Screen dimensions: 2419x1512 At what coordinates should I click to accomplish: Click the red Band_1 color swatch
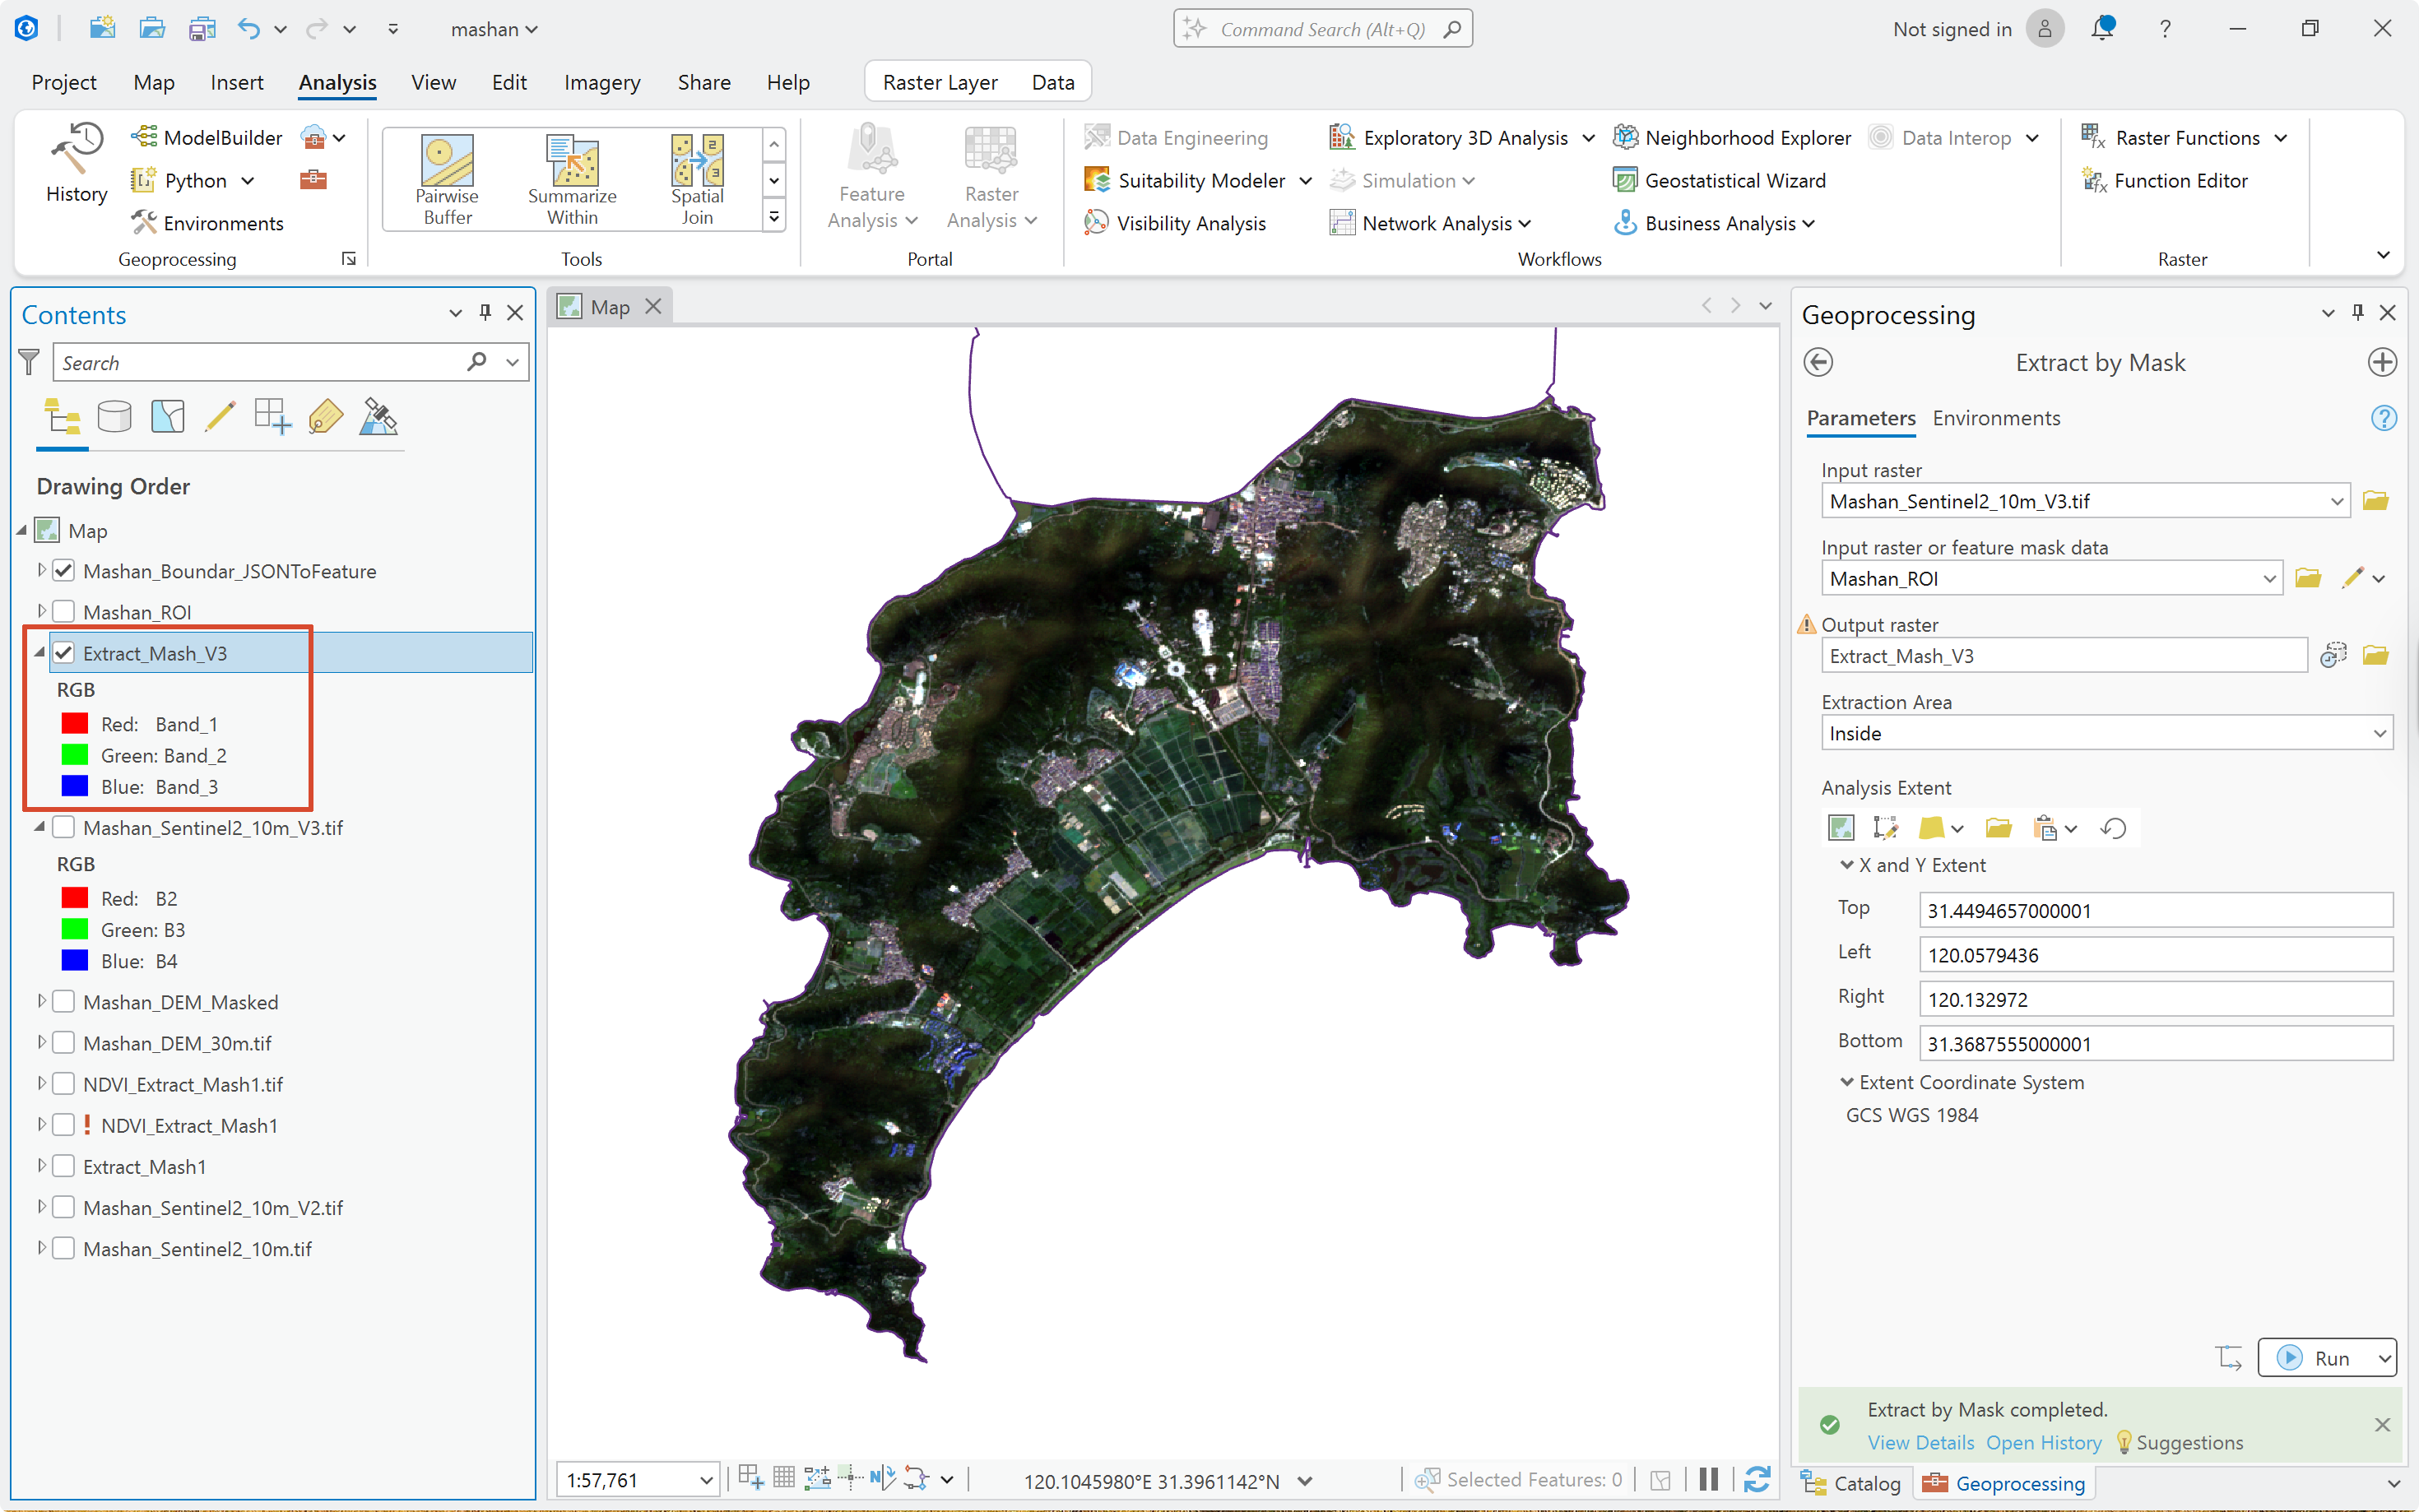[x=74, y=723]
